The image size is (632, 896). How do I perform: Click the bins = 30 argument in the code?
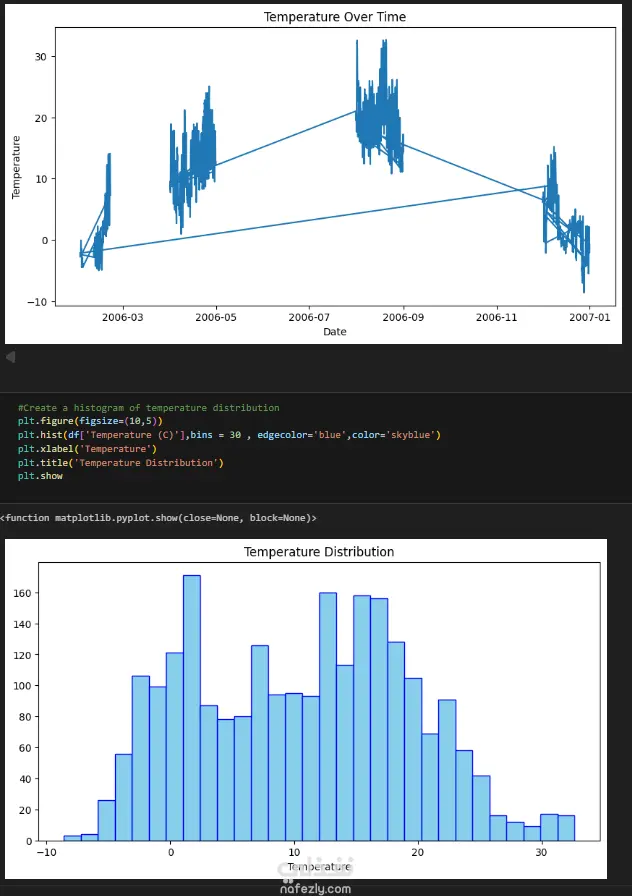(x=218, y=435)
